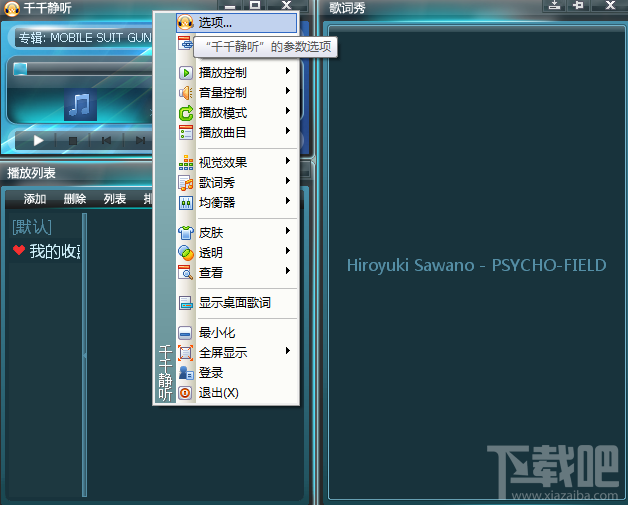Click the 列表 playlist button
The height and width of the screenshot is (505, 628).
tap(115, 199)
